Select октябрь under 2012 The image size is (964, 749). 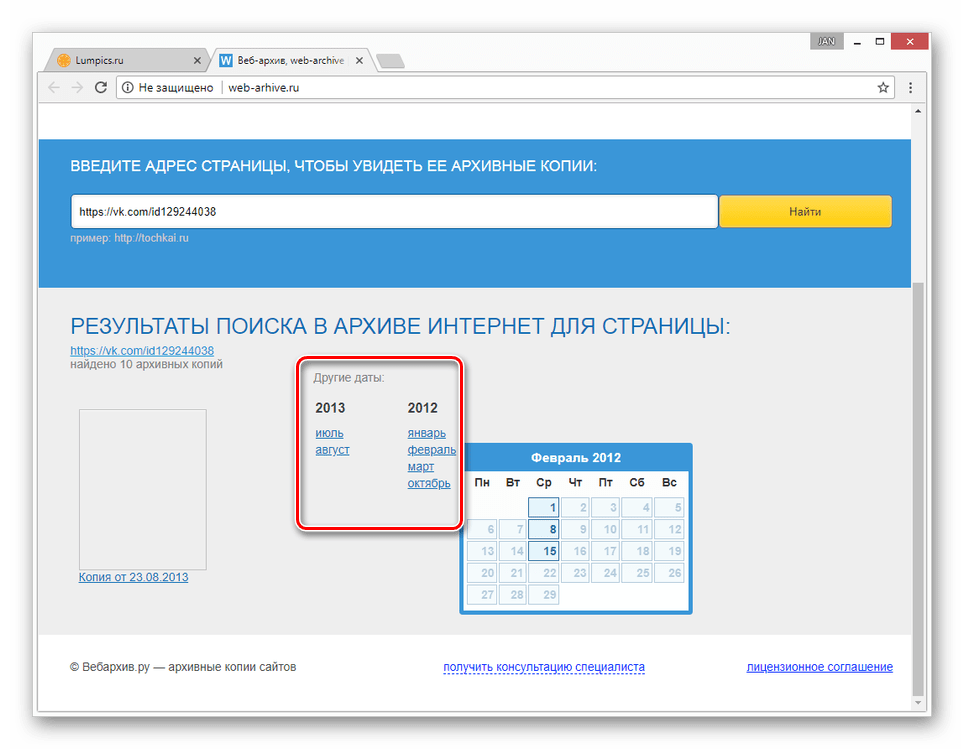(x=428, y=484)
